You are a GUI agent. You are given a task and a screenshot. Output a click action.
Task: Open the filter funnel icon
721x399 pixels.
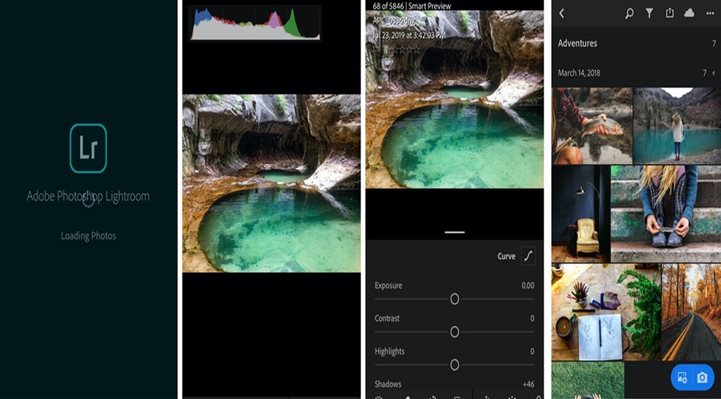click(x=649, y=13)
